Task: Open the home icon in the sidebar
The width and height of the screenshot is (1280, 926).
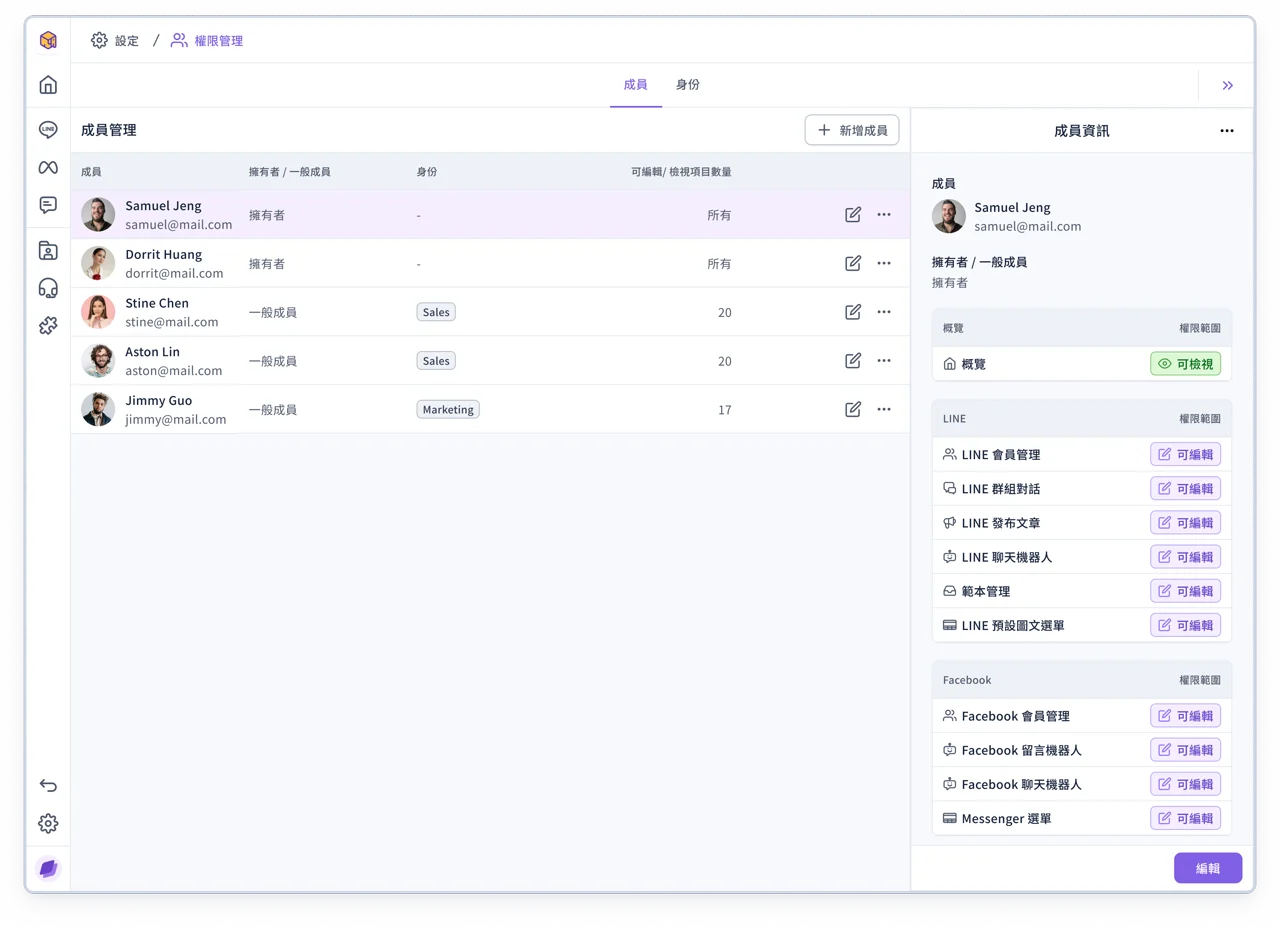Action: coord(48,85)
